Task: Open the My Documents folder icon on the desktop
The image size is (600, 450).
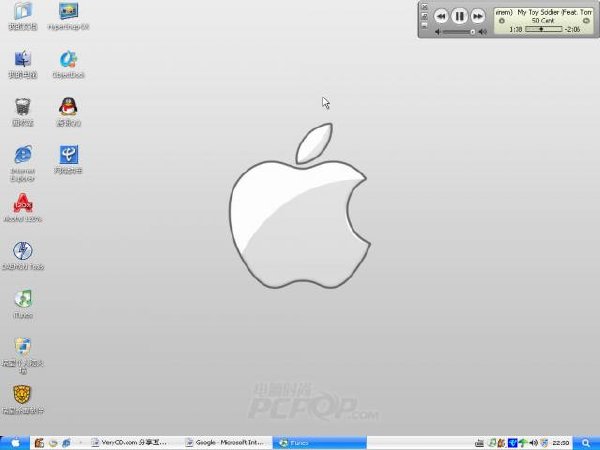Action: click(23, 11)
